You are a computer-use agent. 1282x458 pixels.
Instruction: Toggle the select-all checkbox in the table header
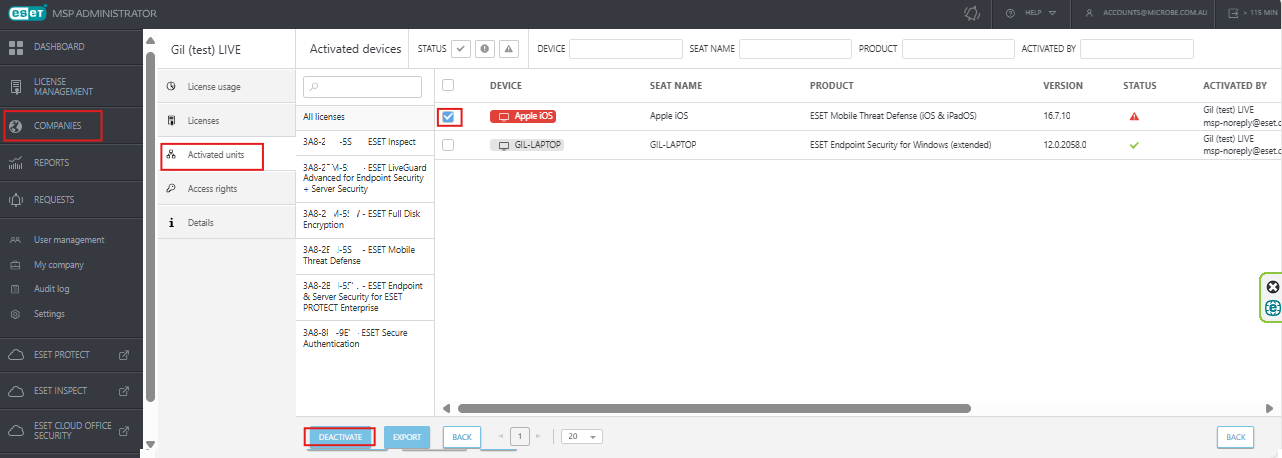[x=448, y=85]
